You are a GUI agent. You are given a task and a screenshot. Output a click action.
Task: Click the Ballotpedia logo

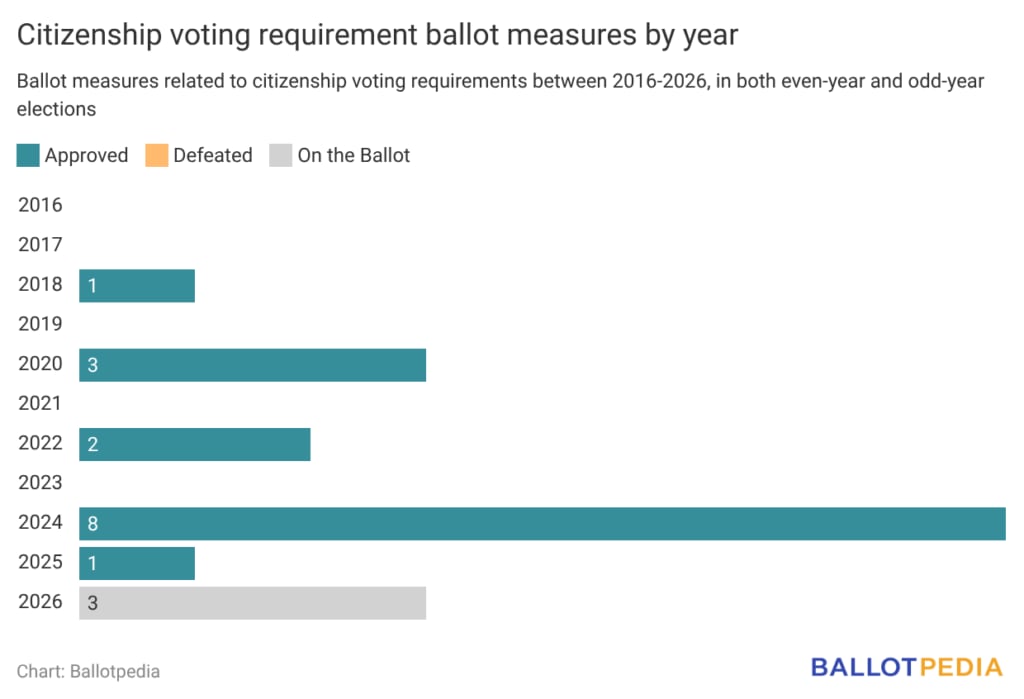[x=906, y=667]
